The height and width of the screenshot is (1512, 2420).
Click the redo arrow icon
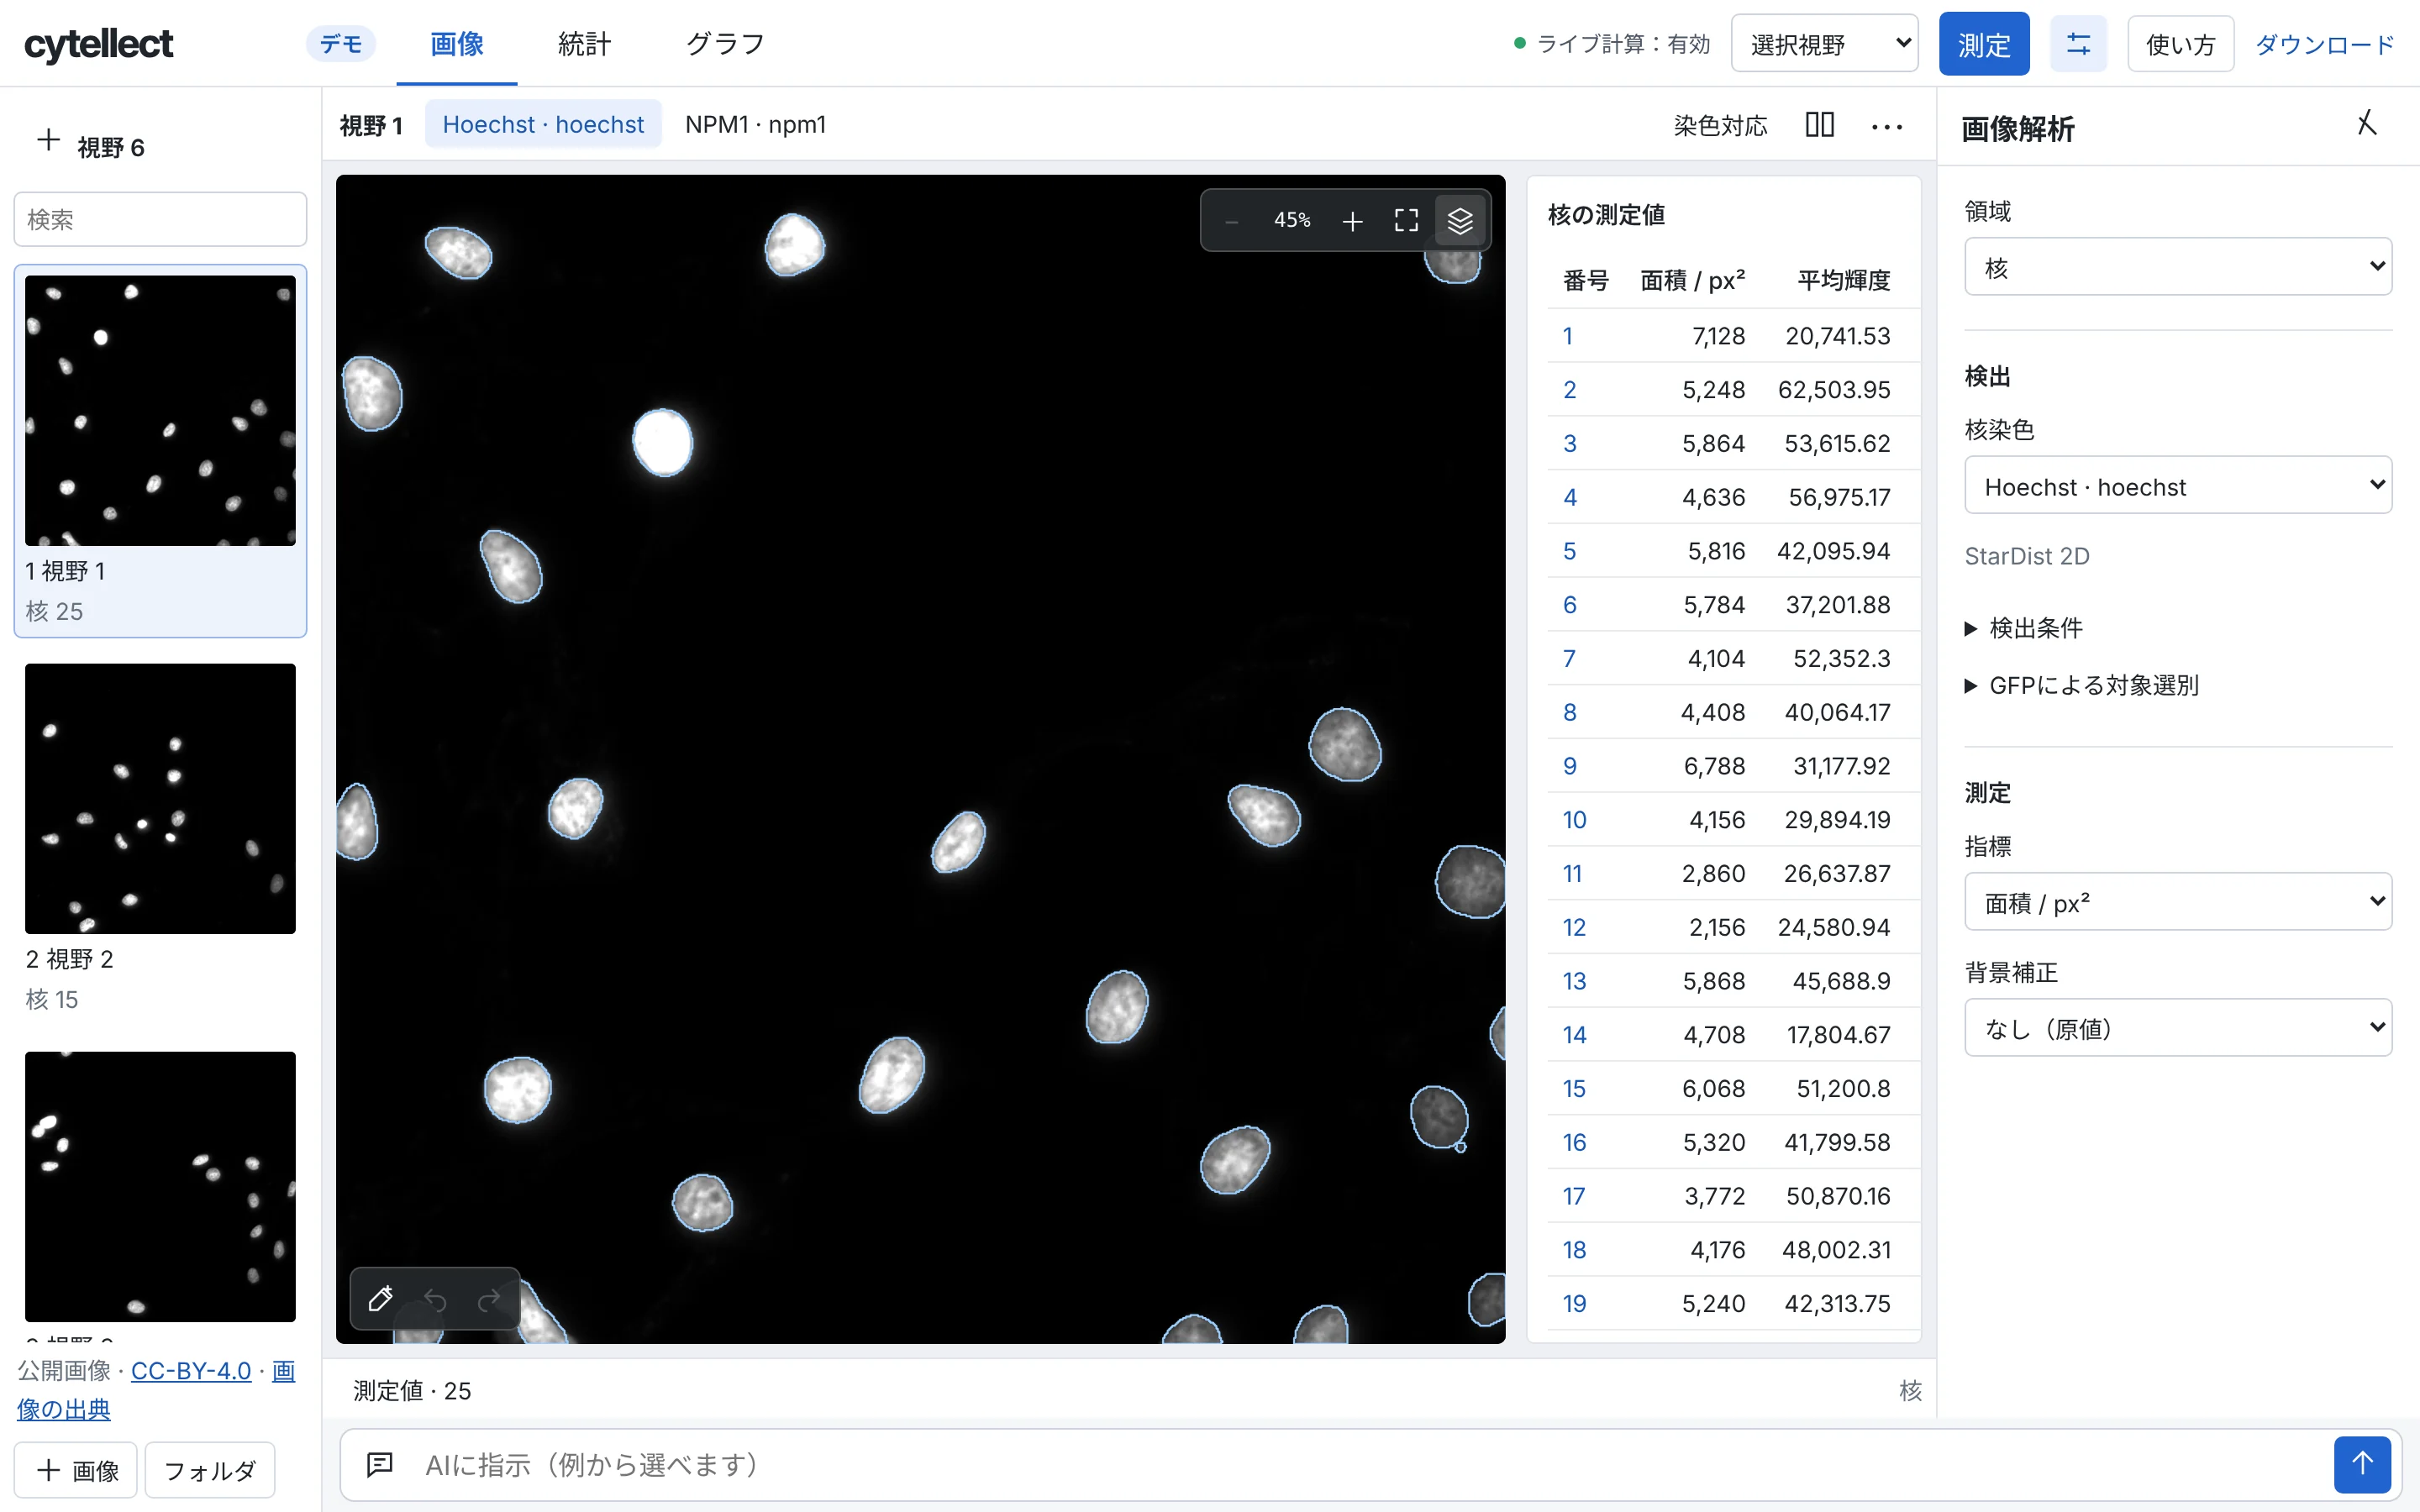coord(489,1299)
